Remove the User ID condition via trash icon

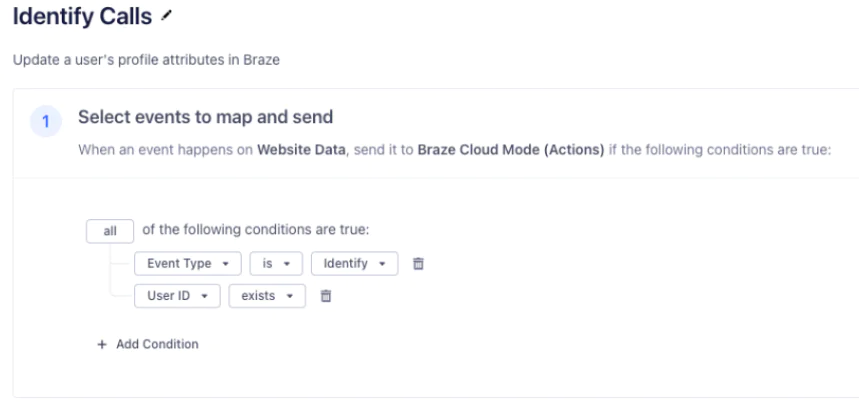click(x=324, y=296)
